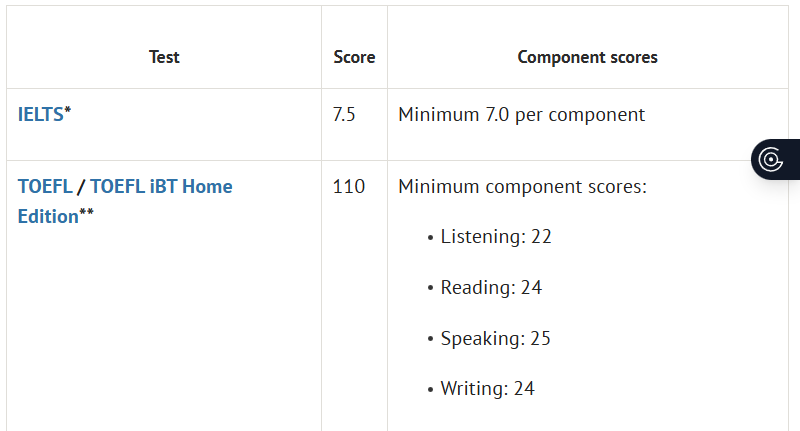Image resolution: width=800 pixels, height=431 pixels.
Task: Click the TOEFL score 110 cell
Action: click(349, 187)
